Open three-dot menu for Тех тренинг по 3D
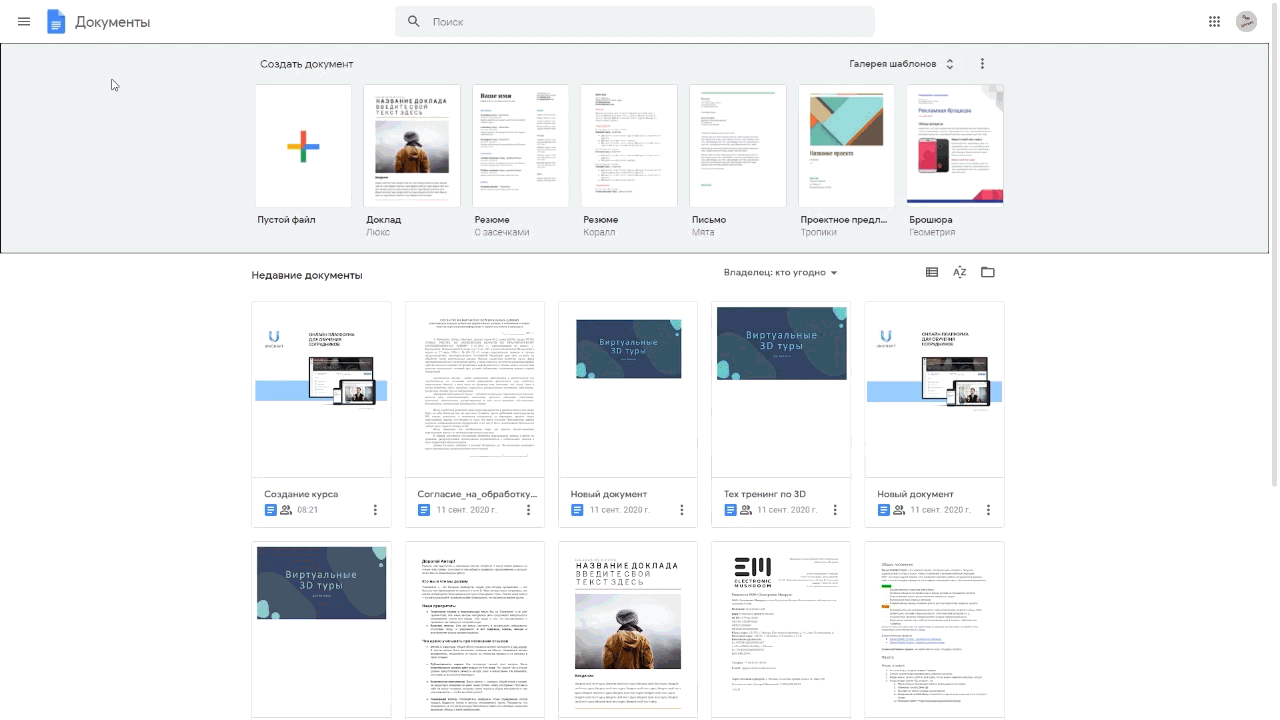The image size is (1280, 720). coord(835,510)
